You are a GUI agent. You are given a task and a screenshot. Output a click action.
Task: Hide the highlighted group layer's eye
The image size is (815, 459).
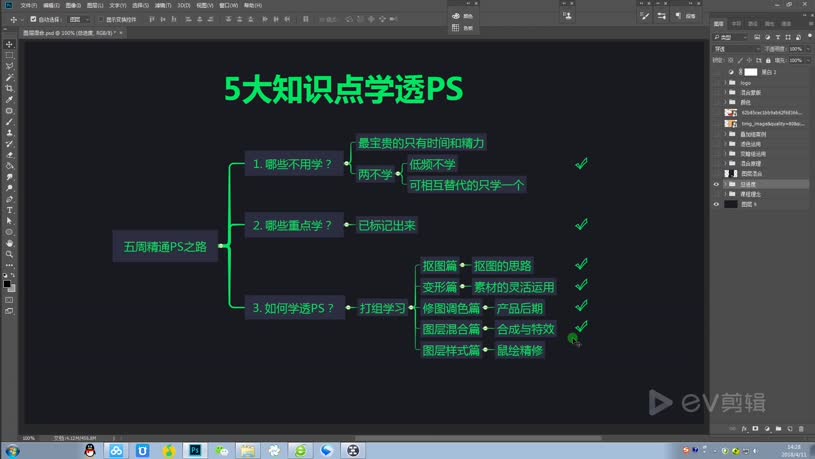(x=716, y=184)
